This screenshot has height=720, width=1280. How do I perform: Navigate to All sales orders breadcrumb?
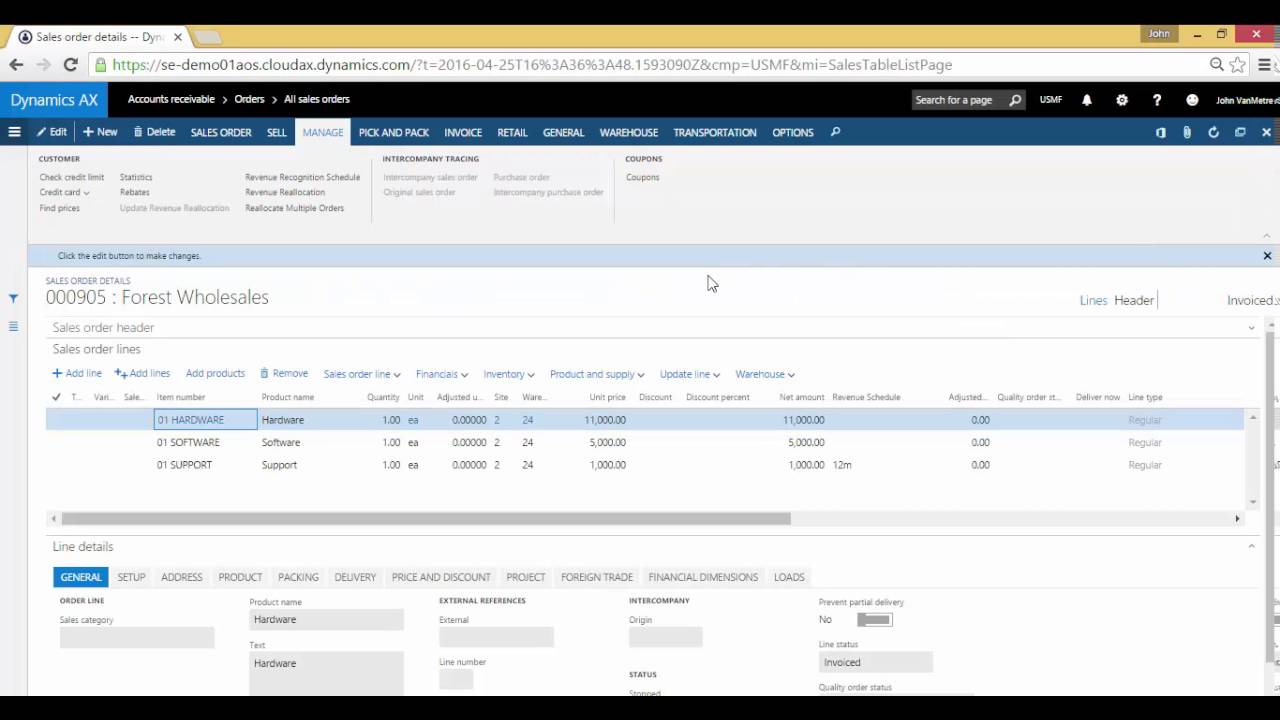[x=317, y=99]
